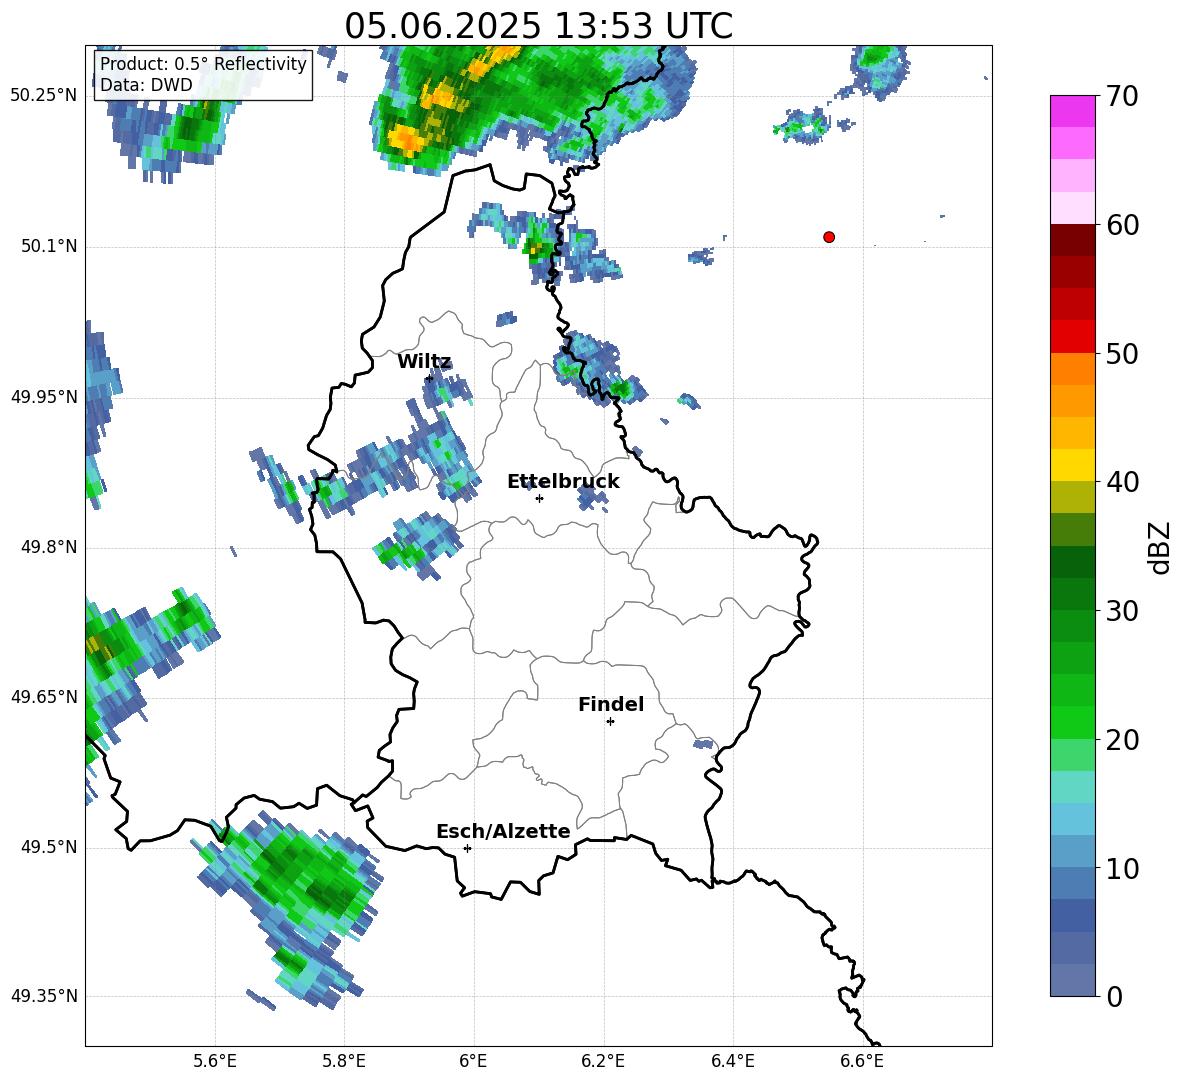Image resolution: width=1184 pixels, height=1081 pixels.
Task: Click the Wiltz station label
Action: 424,362
